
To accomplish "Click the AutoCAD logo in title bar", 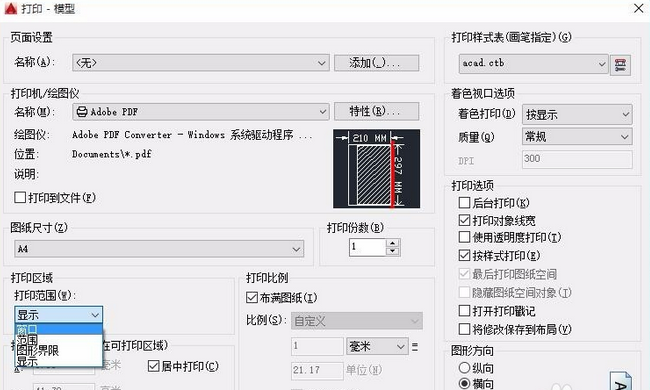I will pyautogui.click(x=11, y=9).
